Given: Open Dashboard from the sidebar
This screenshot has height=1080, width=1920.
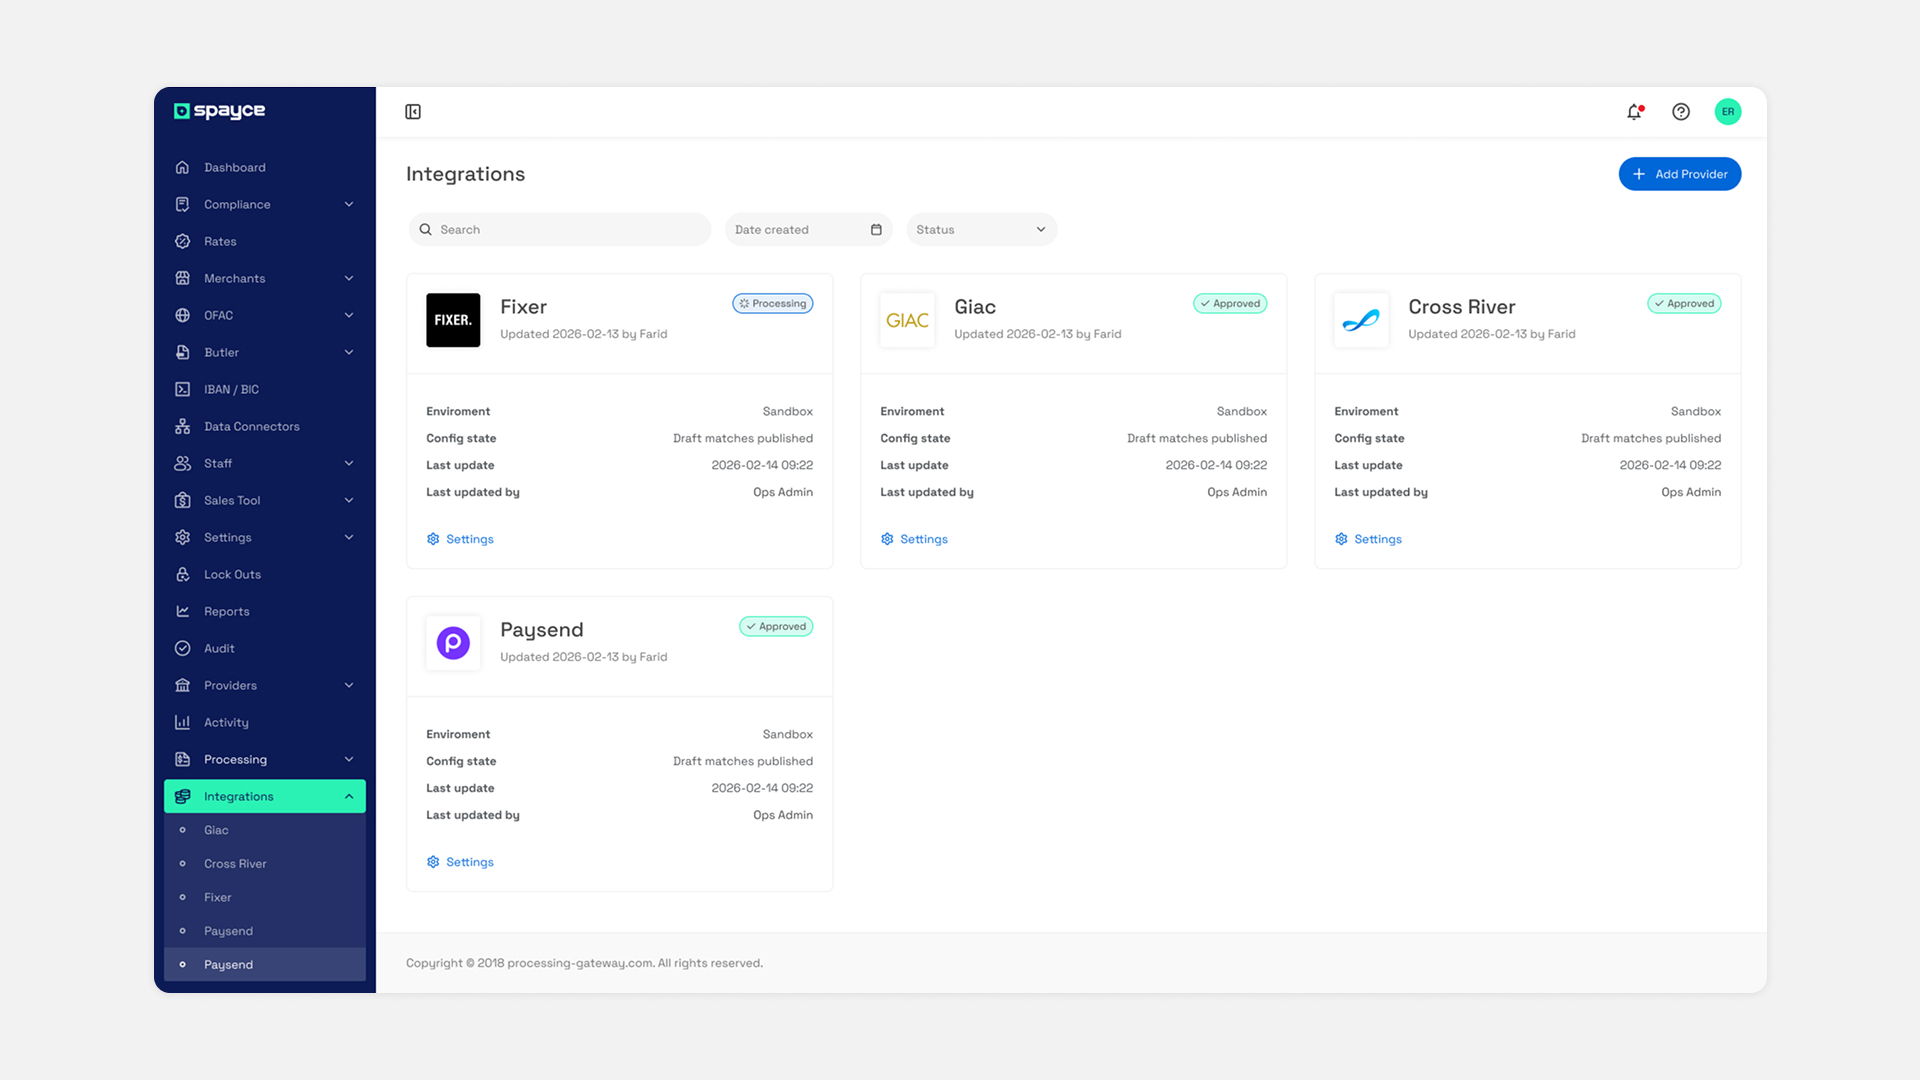Looking at the screenshot, I should pyautogui.click(x=235, y=168).
